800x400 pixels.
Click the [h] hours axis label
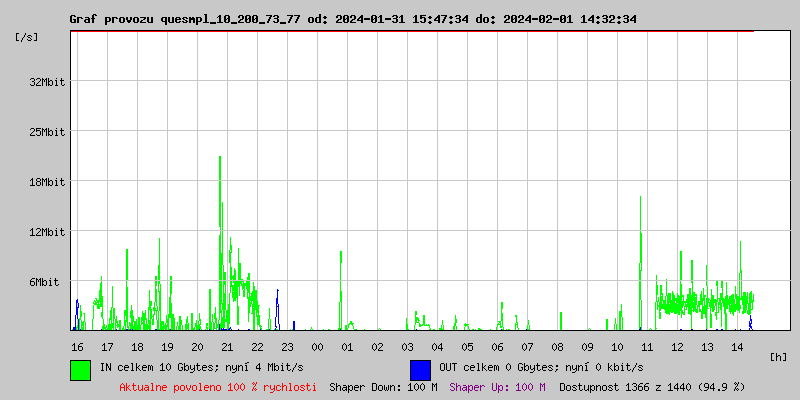click(778, 356)
